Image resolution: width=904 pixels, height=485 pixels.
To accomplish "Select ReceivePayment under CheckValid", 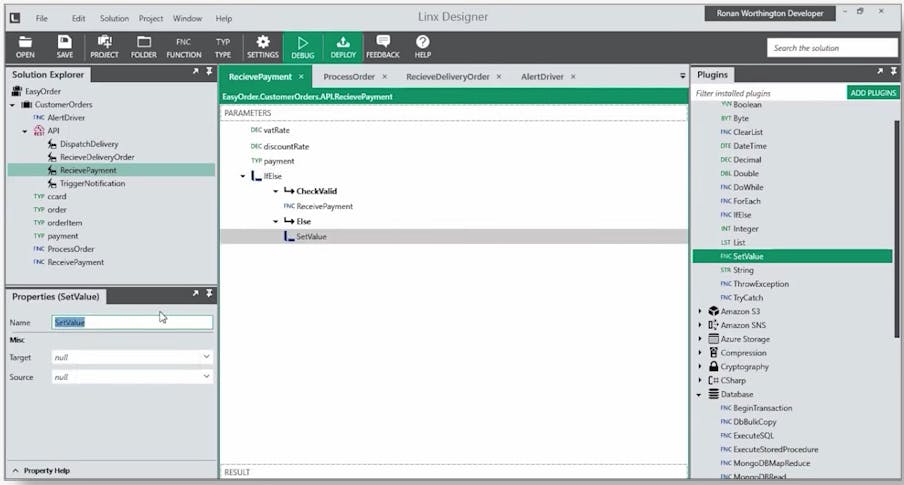I will click(x=325, y=206).
